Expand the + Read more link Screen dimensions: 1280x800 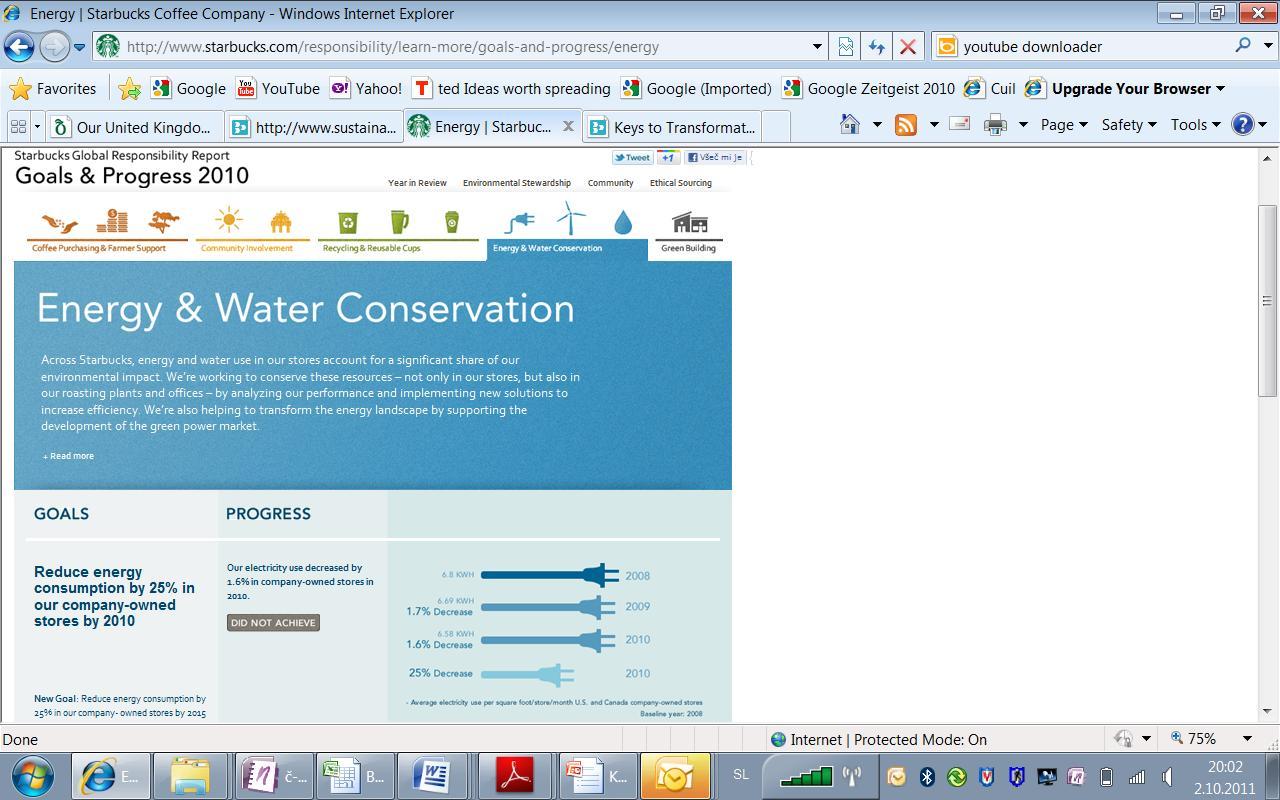click(x=68, y=456)
